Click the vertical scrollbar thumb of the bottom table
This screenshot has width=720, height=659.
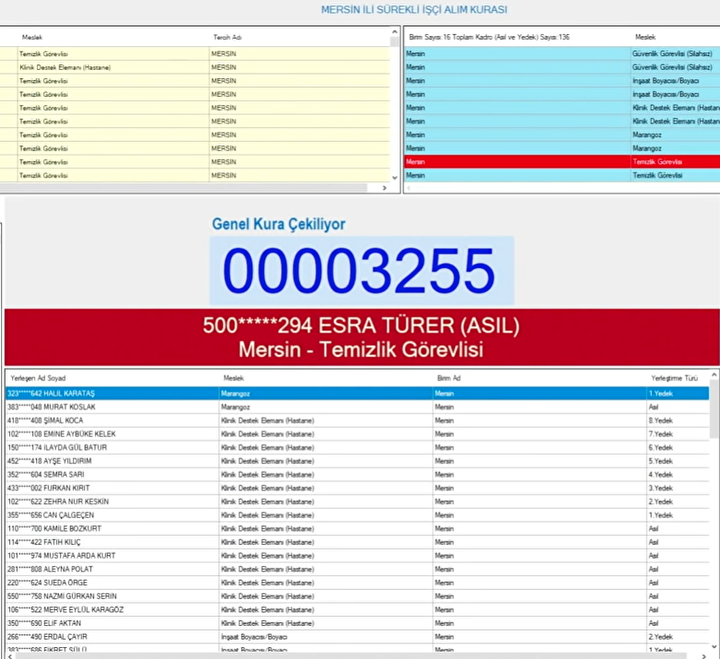[x=714, y=409]
